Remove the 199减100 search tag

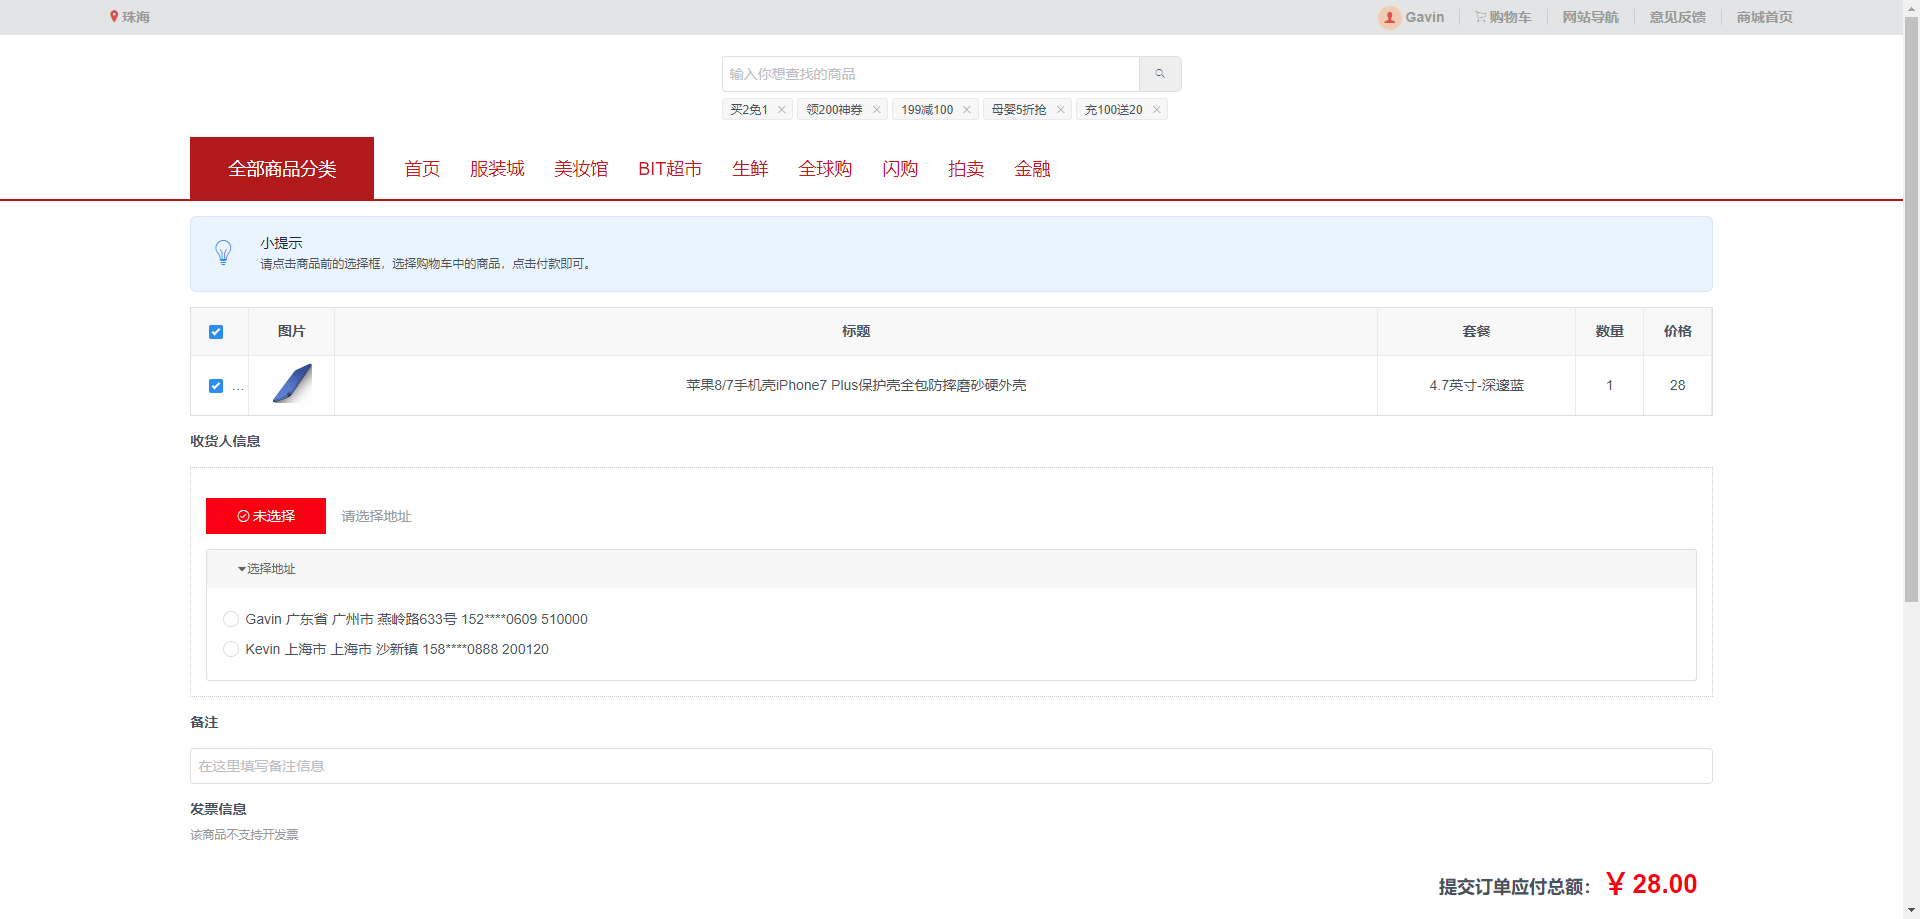[x=966, y=110]
